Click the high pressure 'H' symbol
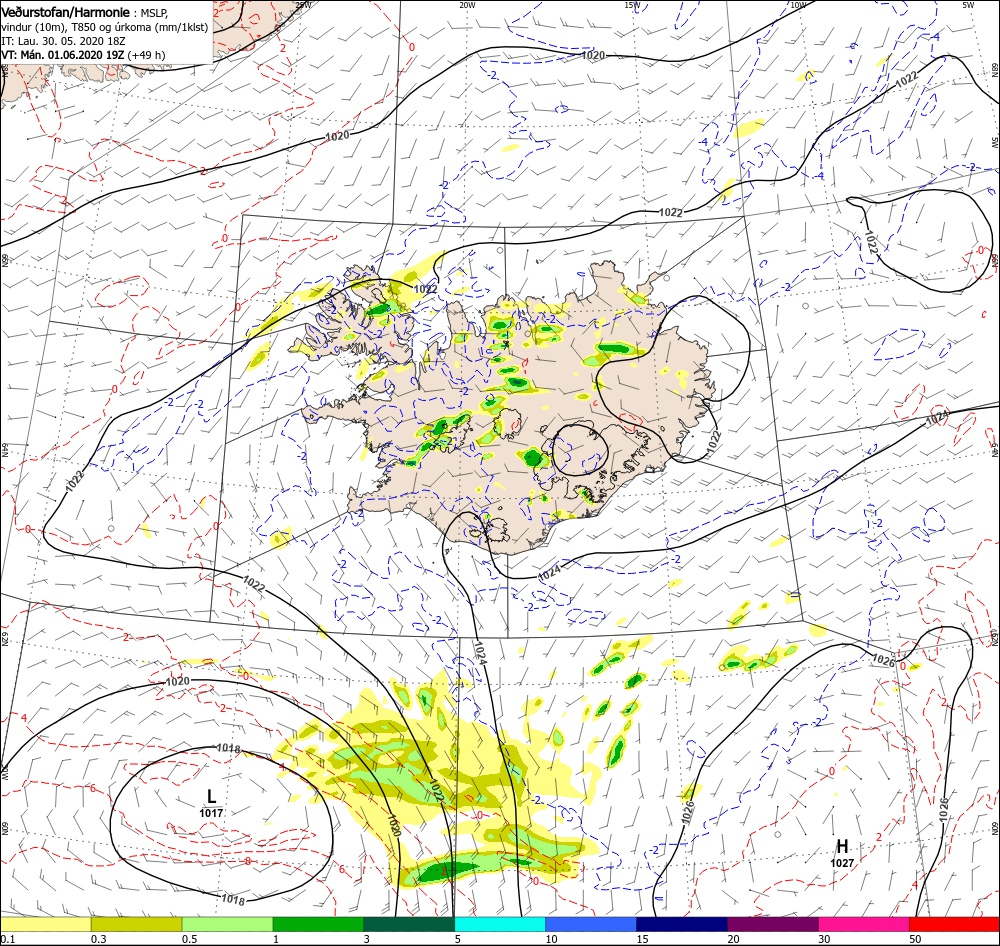 pyautogui.click(x=842, y=846)
